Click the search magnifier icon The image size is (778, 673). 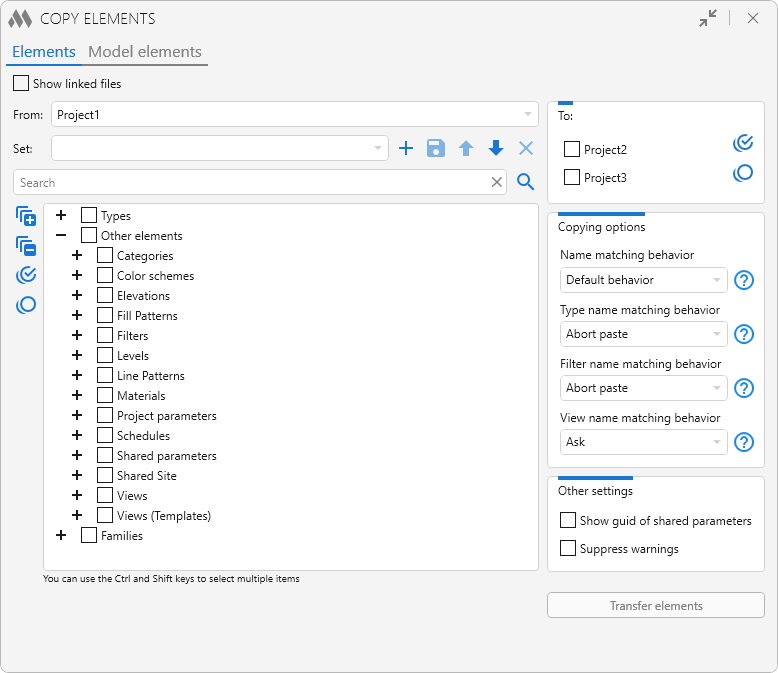click(x=526, y=182)
